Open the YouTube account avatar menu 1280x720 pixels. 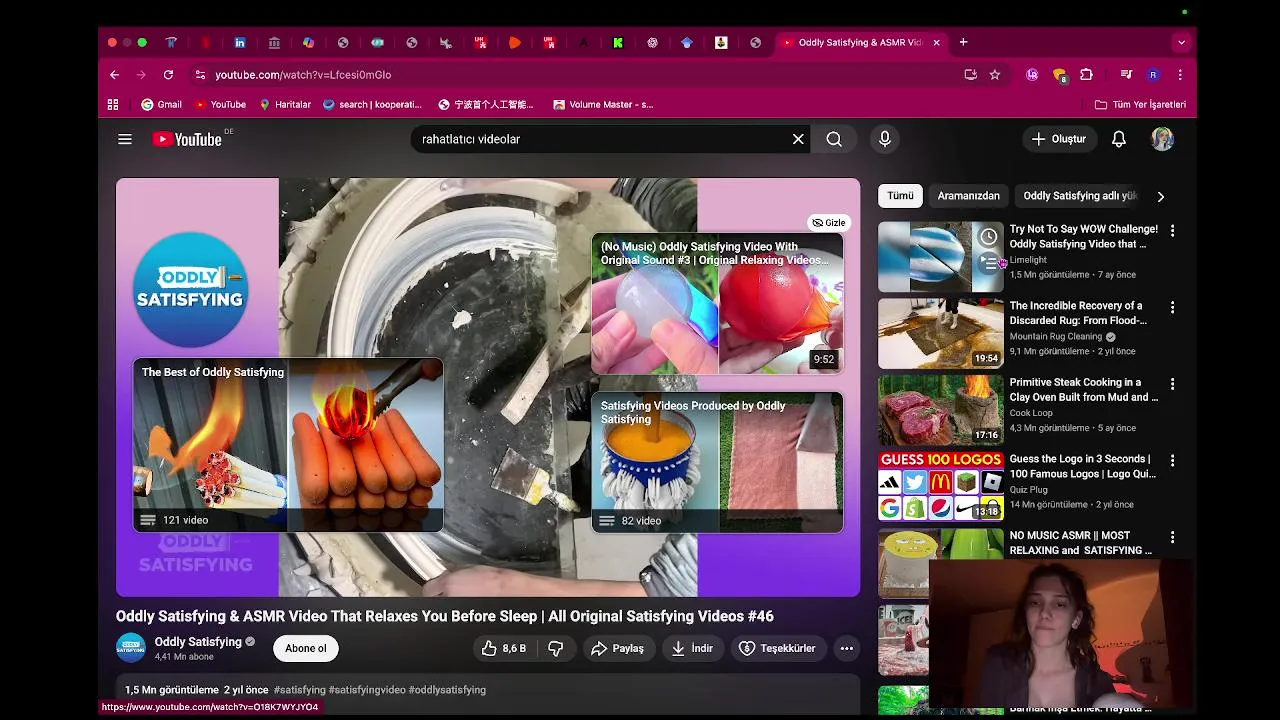(x=1162, y=139)
